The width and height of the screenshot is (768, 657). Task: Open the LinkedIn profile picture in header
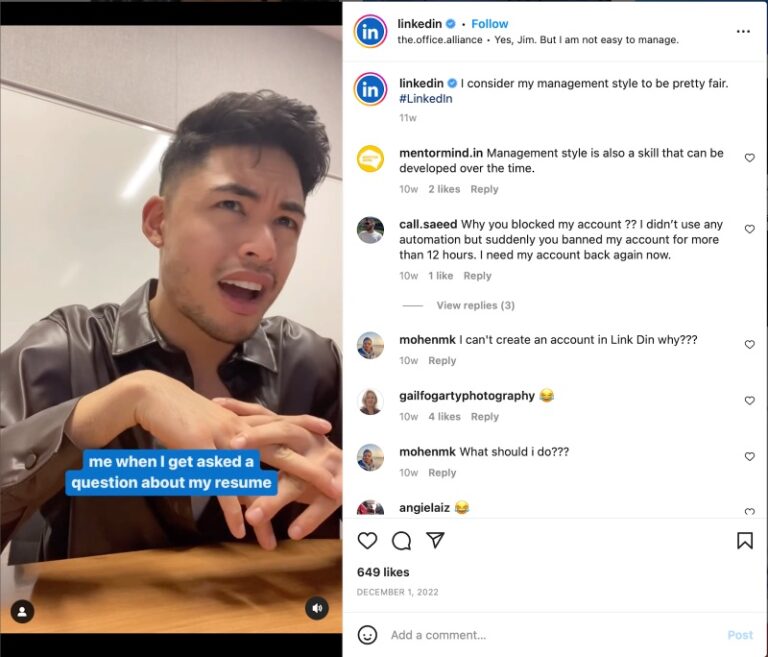[x=370, y=31]
